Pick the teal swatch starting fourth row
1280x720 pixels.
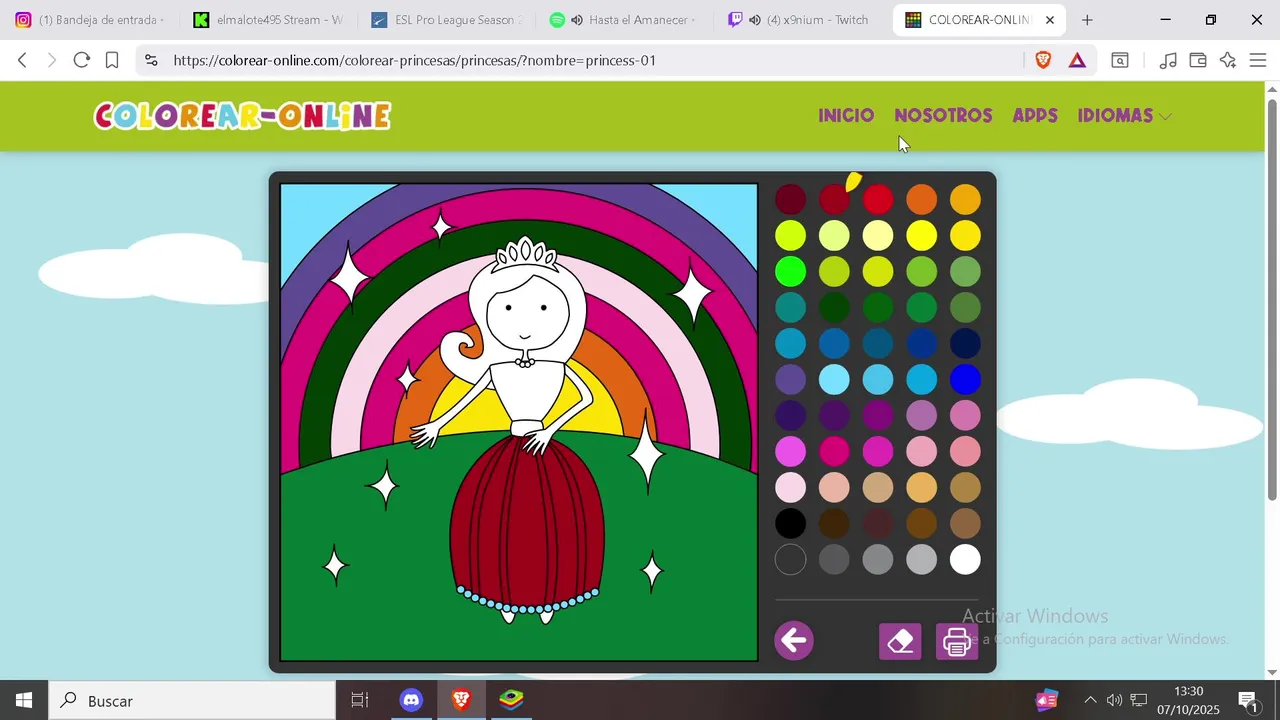tap(790, 307)
